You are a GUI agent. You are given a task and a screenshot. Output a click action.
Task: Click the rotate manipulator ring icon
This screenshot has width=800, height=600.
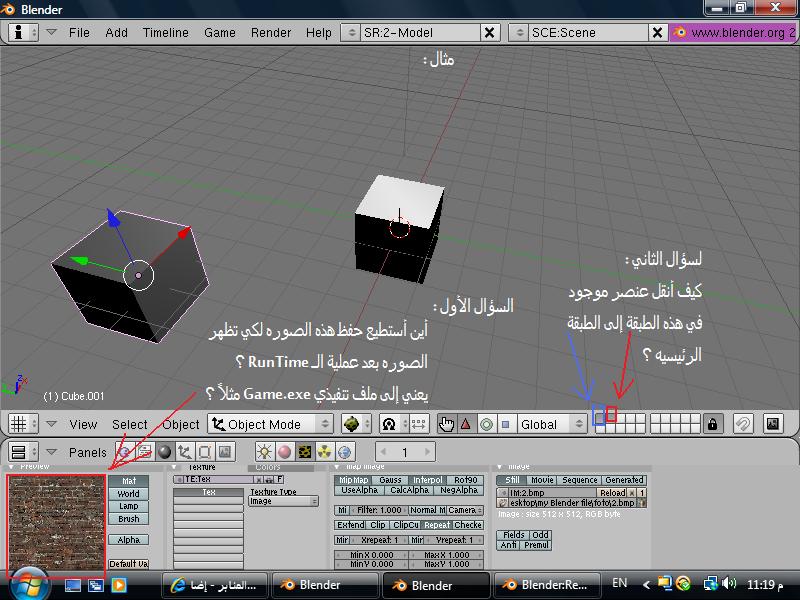click(x=486, y=424)
